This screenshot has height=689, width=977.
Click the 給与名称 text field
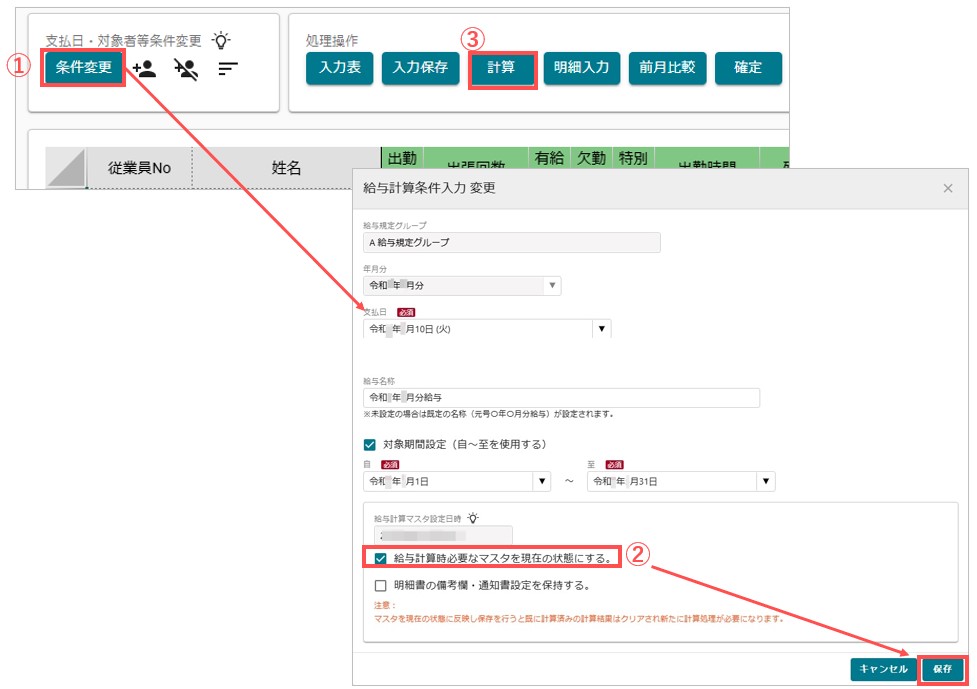[x=561, y=397]
